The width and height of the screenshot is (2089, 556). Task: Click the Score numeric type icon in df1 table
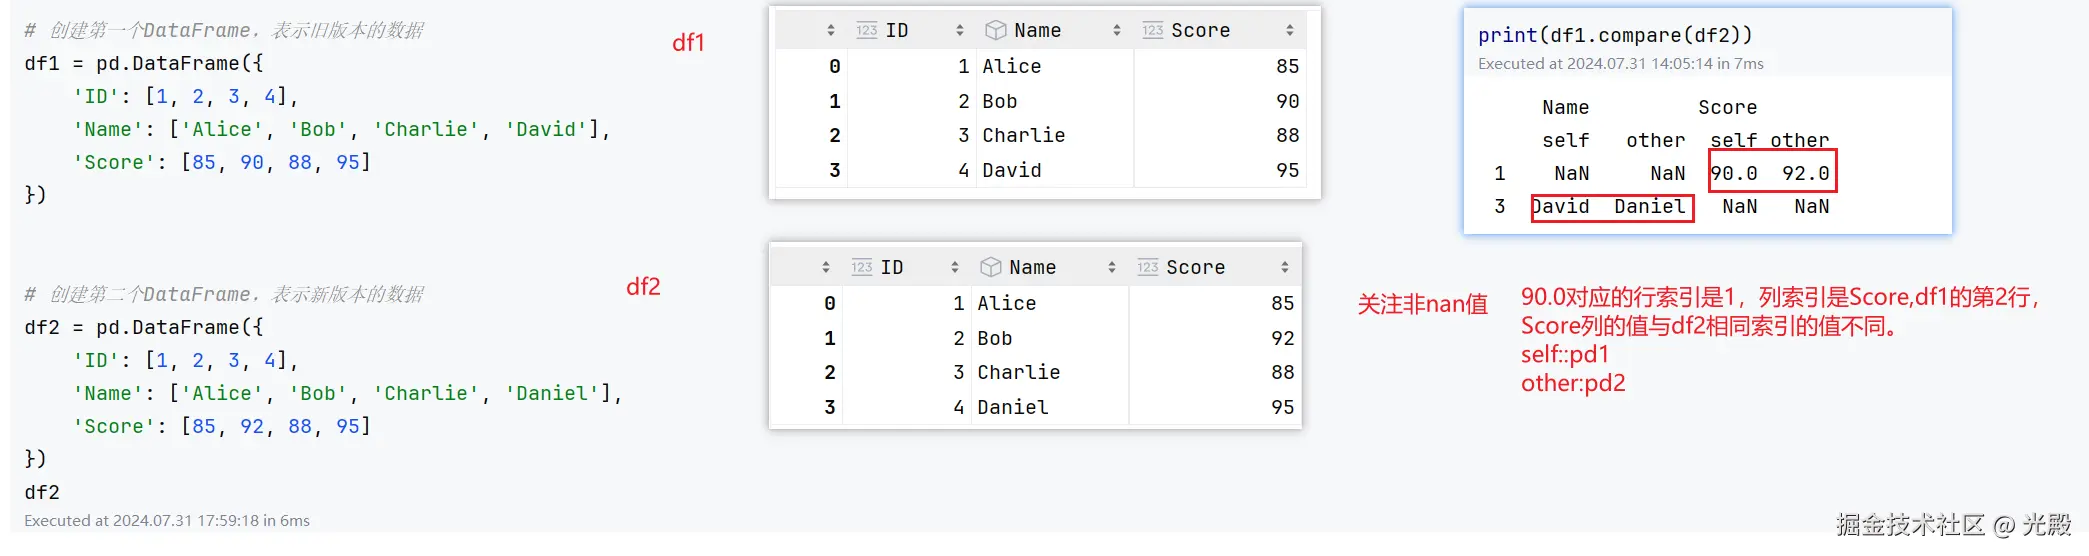pyautogui.click(x=1153, y=31)
